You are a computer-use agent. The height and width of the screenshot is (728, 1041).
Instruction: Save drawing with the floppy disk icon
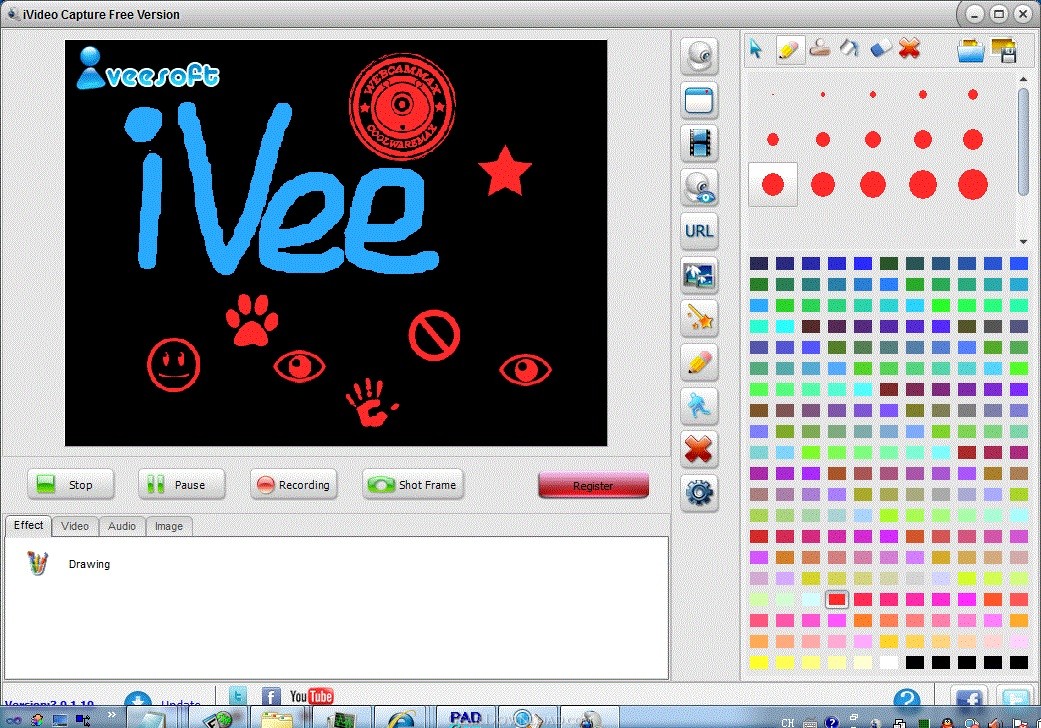1004,50
